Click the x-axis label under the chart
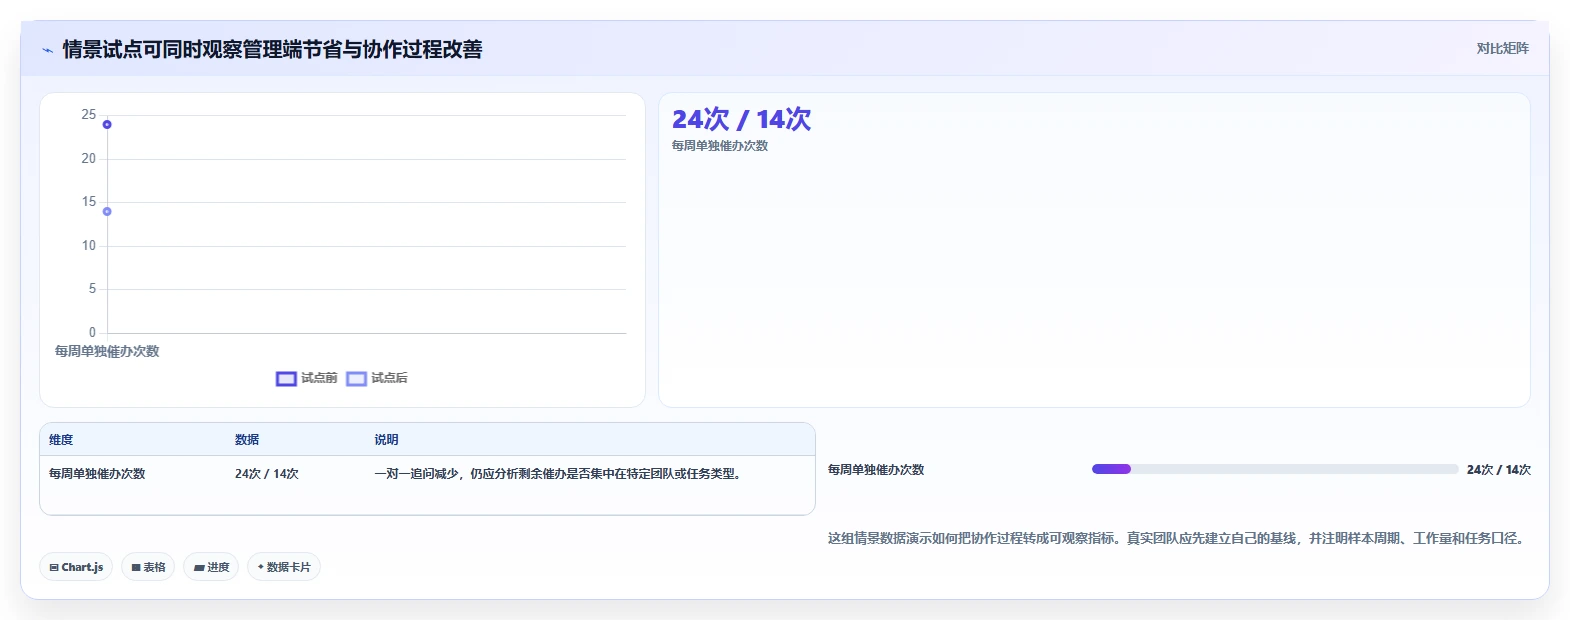The image size is (1570, 620). [107, 351]
